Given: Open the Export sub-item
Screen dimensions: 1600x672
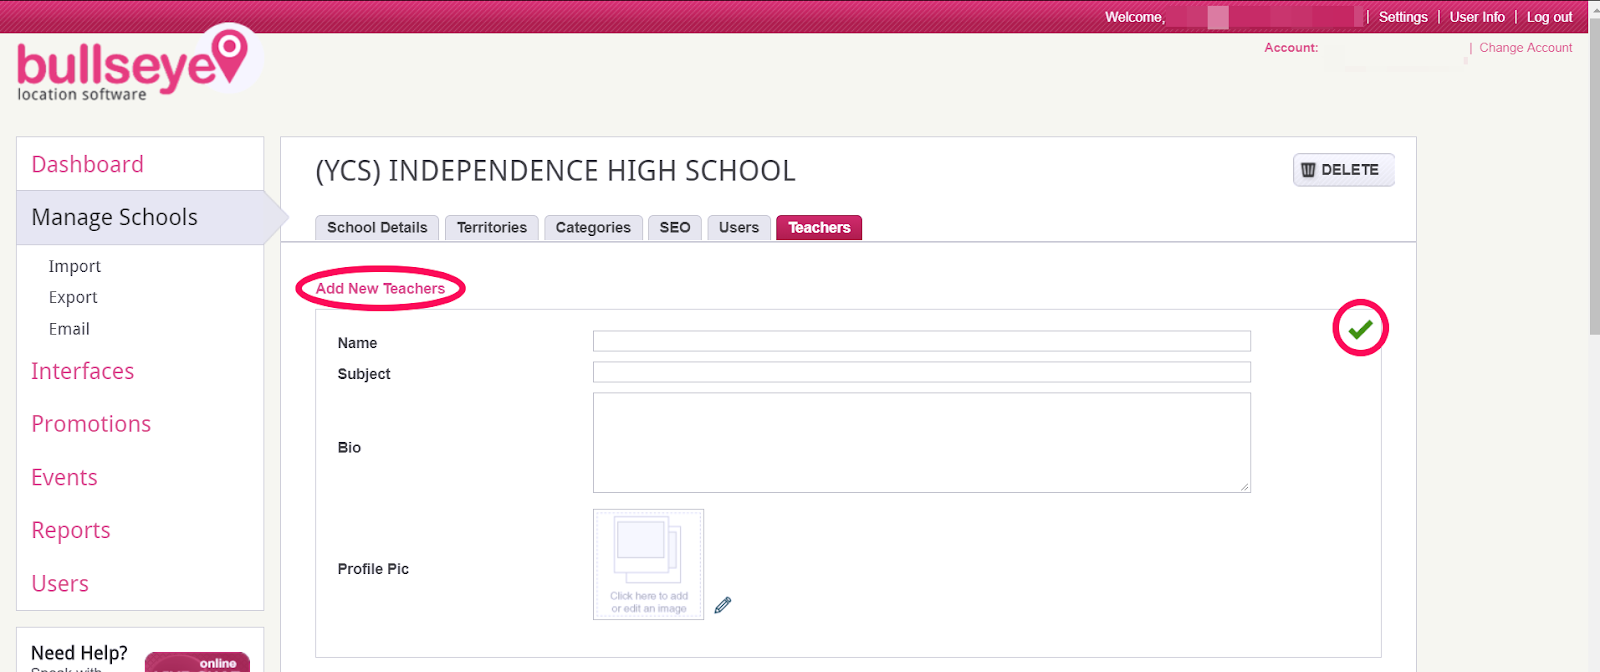Looking at the screenshot, I should click(73, 297).
